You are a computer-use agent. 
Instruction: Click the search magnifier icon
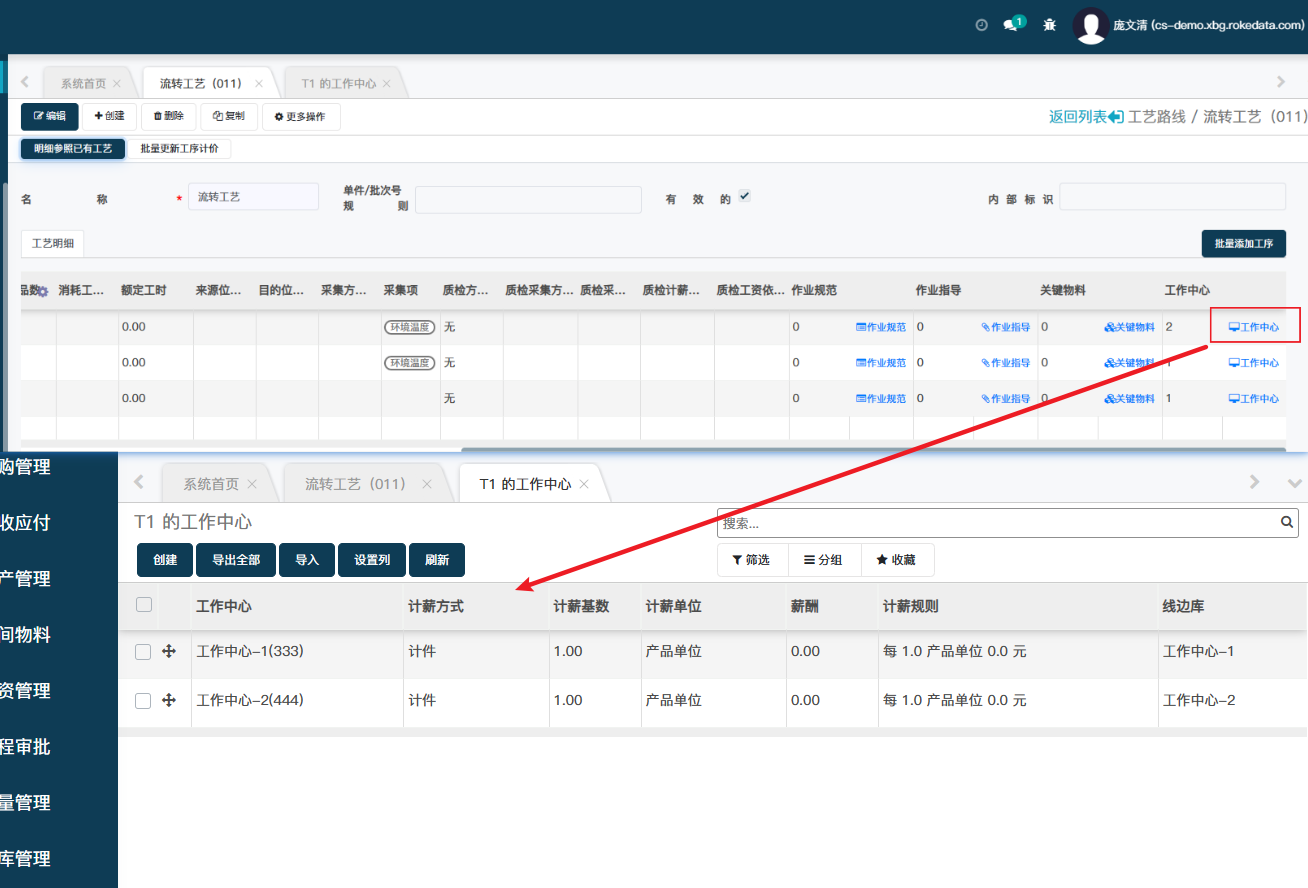[1288, 522]
